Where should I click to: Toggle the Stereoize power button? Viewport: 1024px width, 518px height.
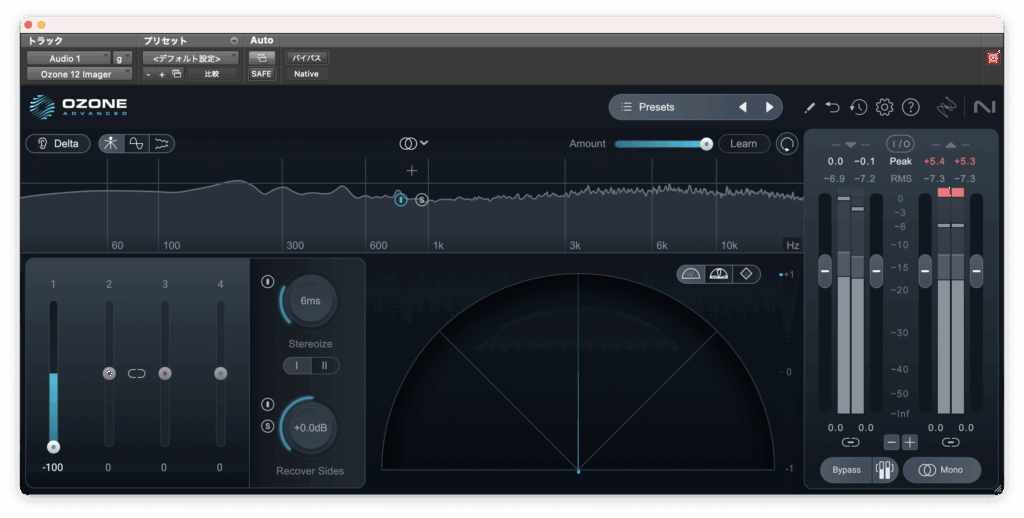267,282
